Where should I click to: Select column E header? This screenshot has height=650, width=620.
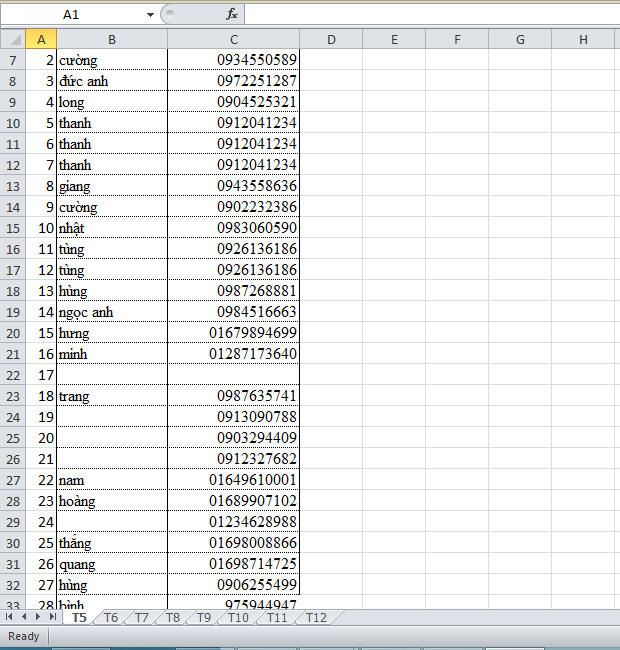(x=394, y=39)
